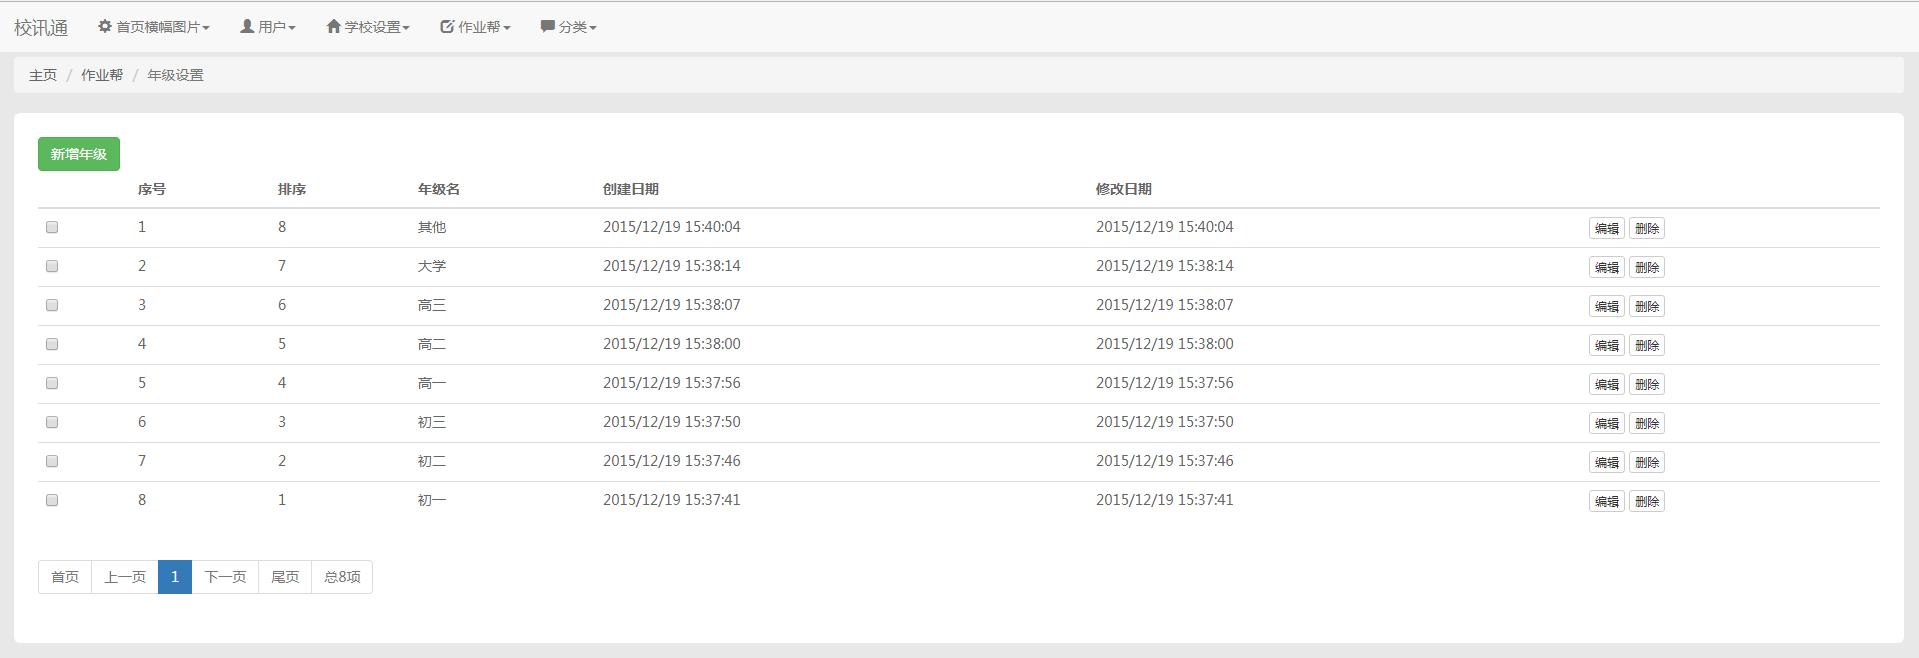
Task: Jump to 尾页 in the pagination bar
Action: click(285, 577)
